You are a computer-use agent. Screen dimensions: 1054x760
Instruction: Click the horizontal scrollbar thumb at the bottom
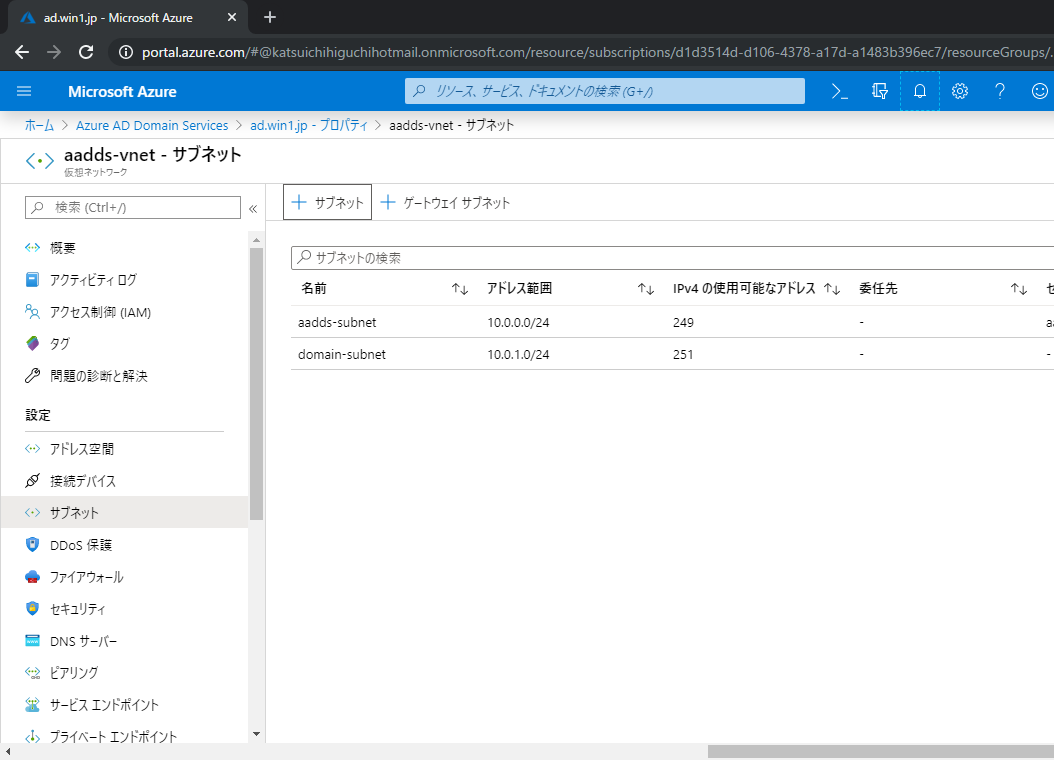pos(881,751)
